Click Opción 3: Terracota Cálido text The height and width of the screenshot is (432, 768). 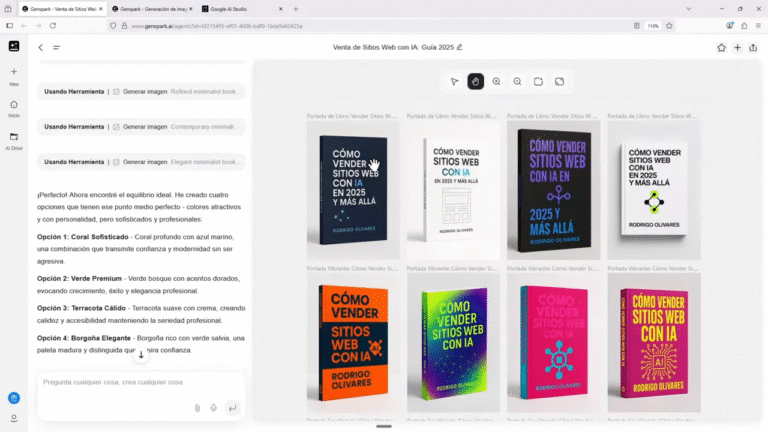(x=81, y=308)
